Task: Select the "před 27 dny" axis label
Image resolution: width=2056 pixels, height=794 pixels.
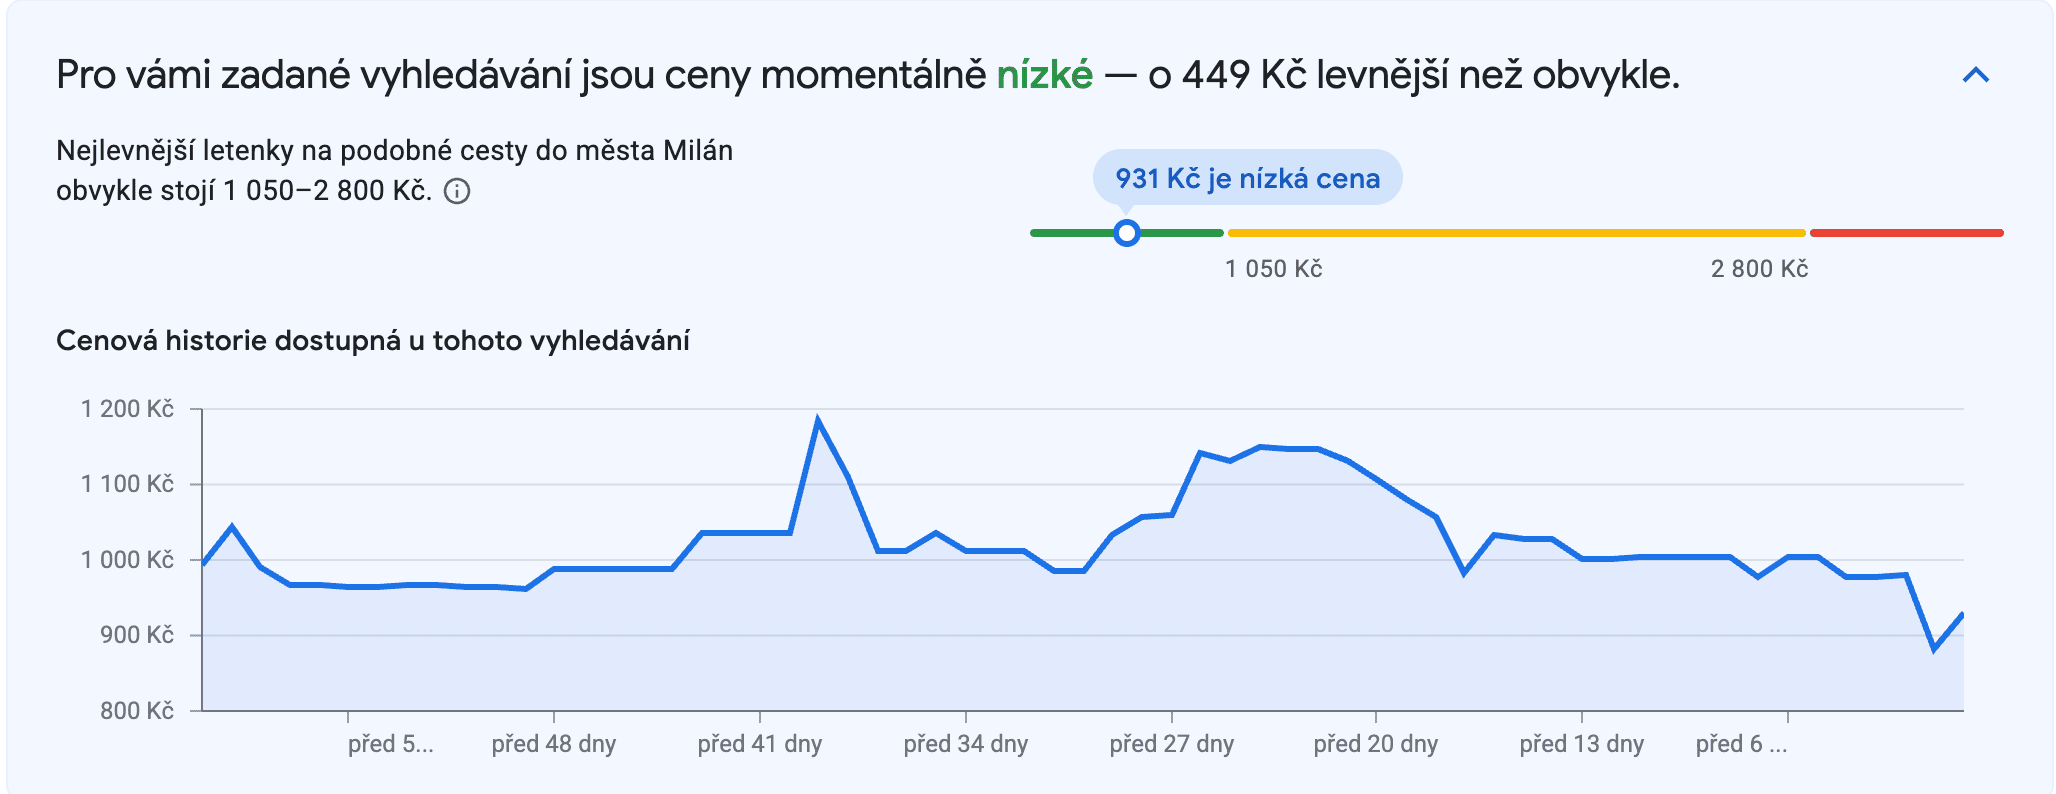Action: [x=1171, y=744]
